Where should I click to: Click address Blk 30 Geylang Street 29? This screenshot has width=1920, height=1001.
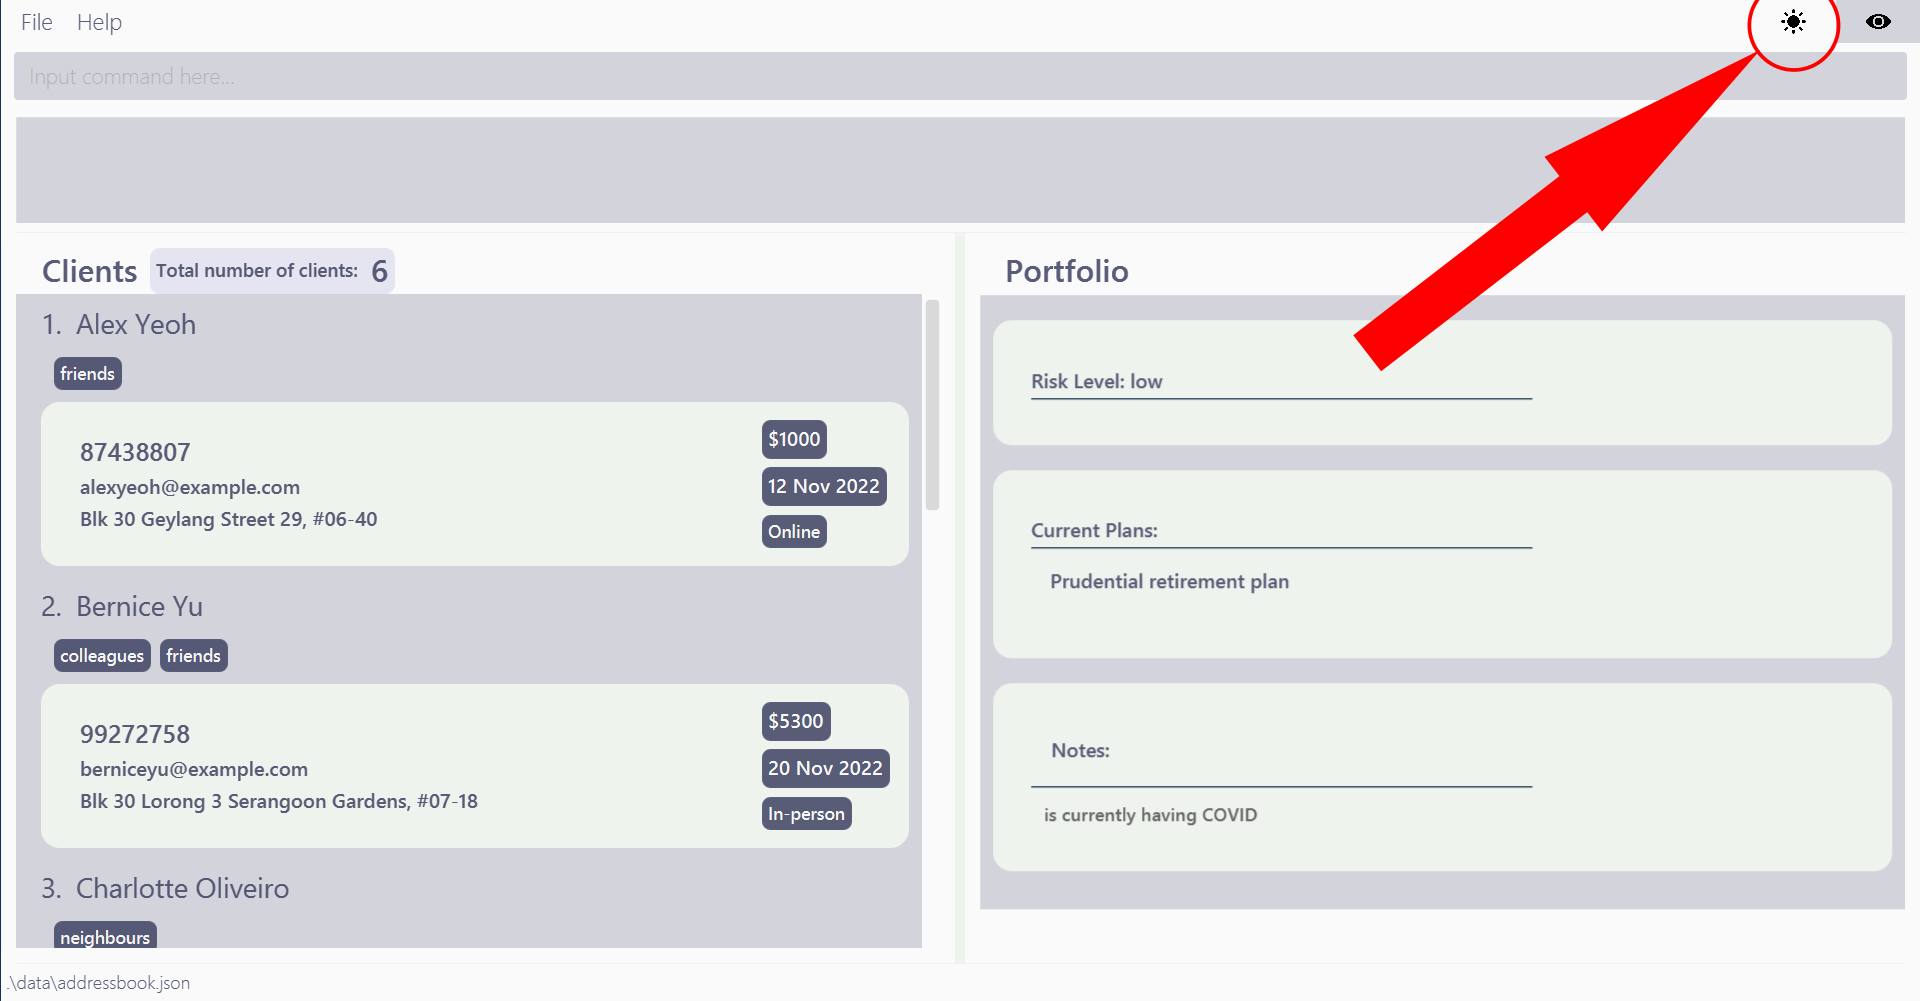point(228,519)
